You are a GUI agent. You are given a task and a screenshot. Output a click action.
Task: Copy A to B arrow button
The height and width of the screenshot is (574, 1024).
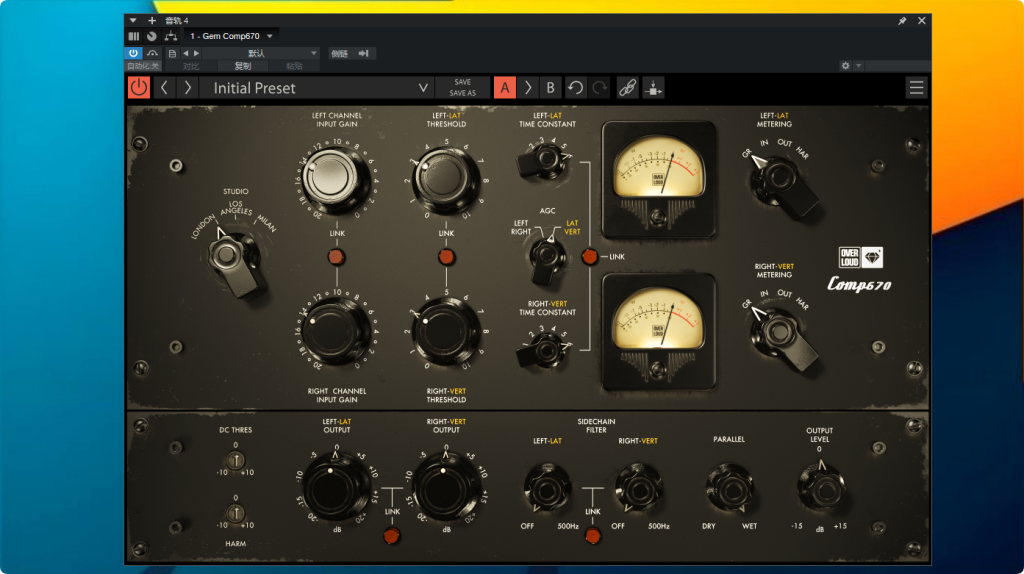coord(528,88)
